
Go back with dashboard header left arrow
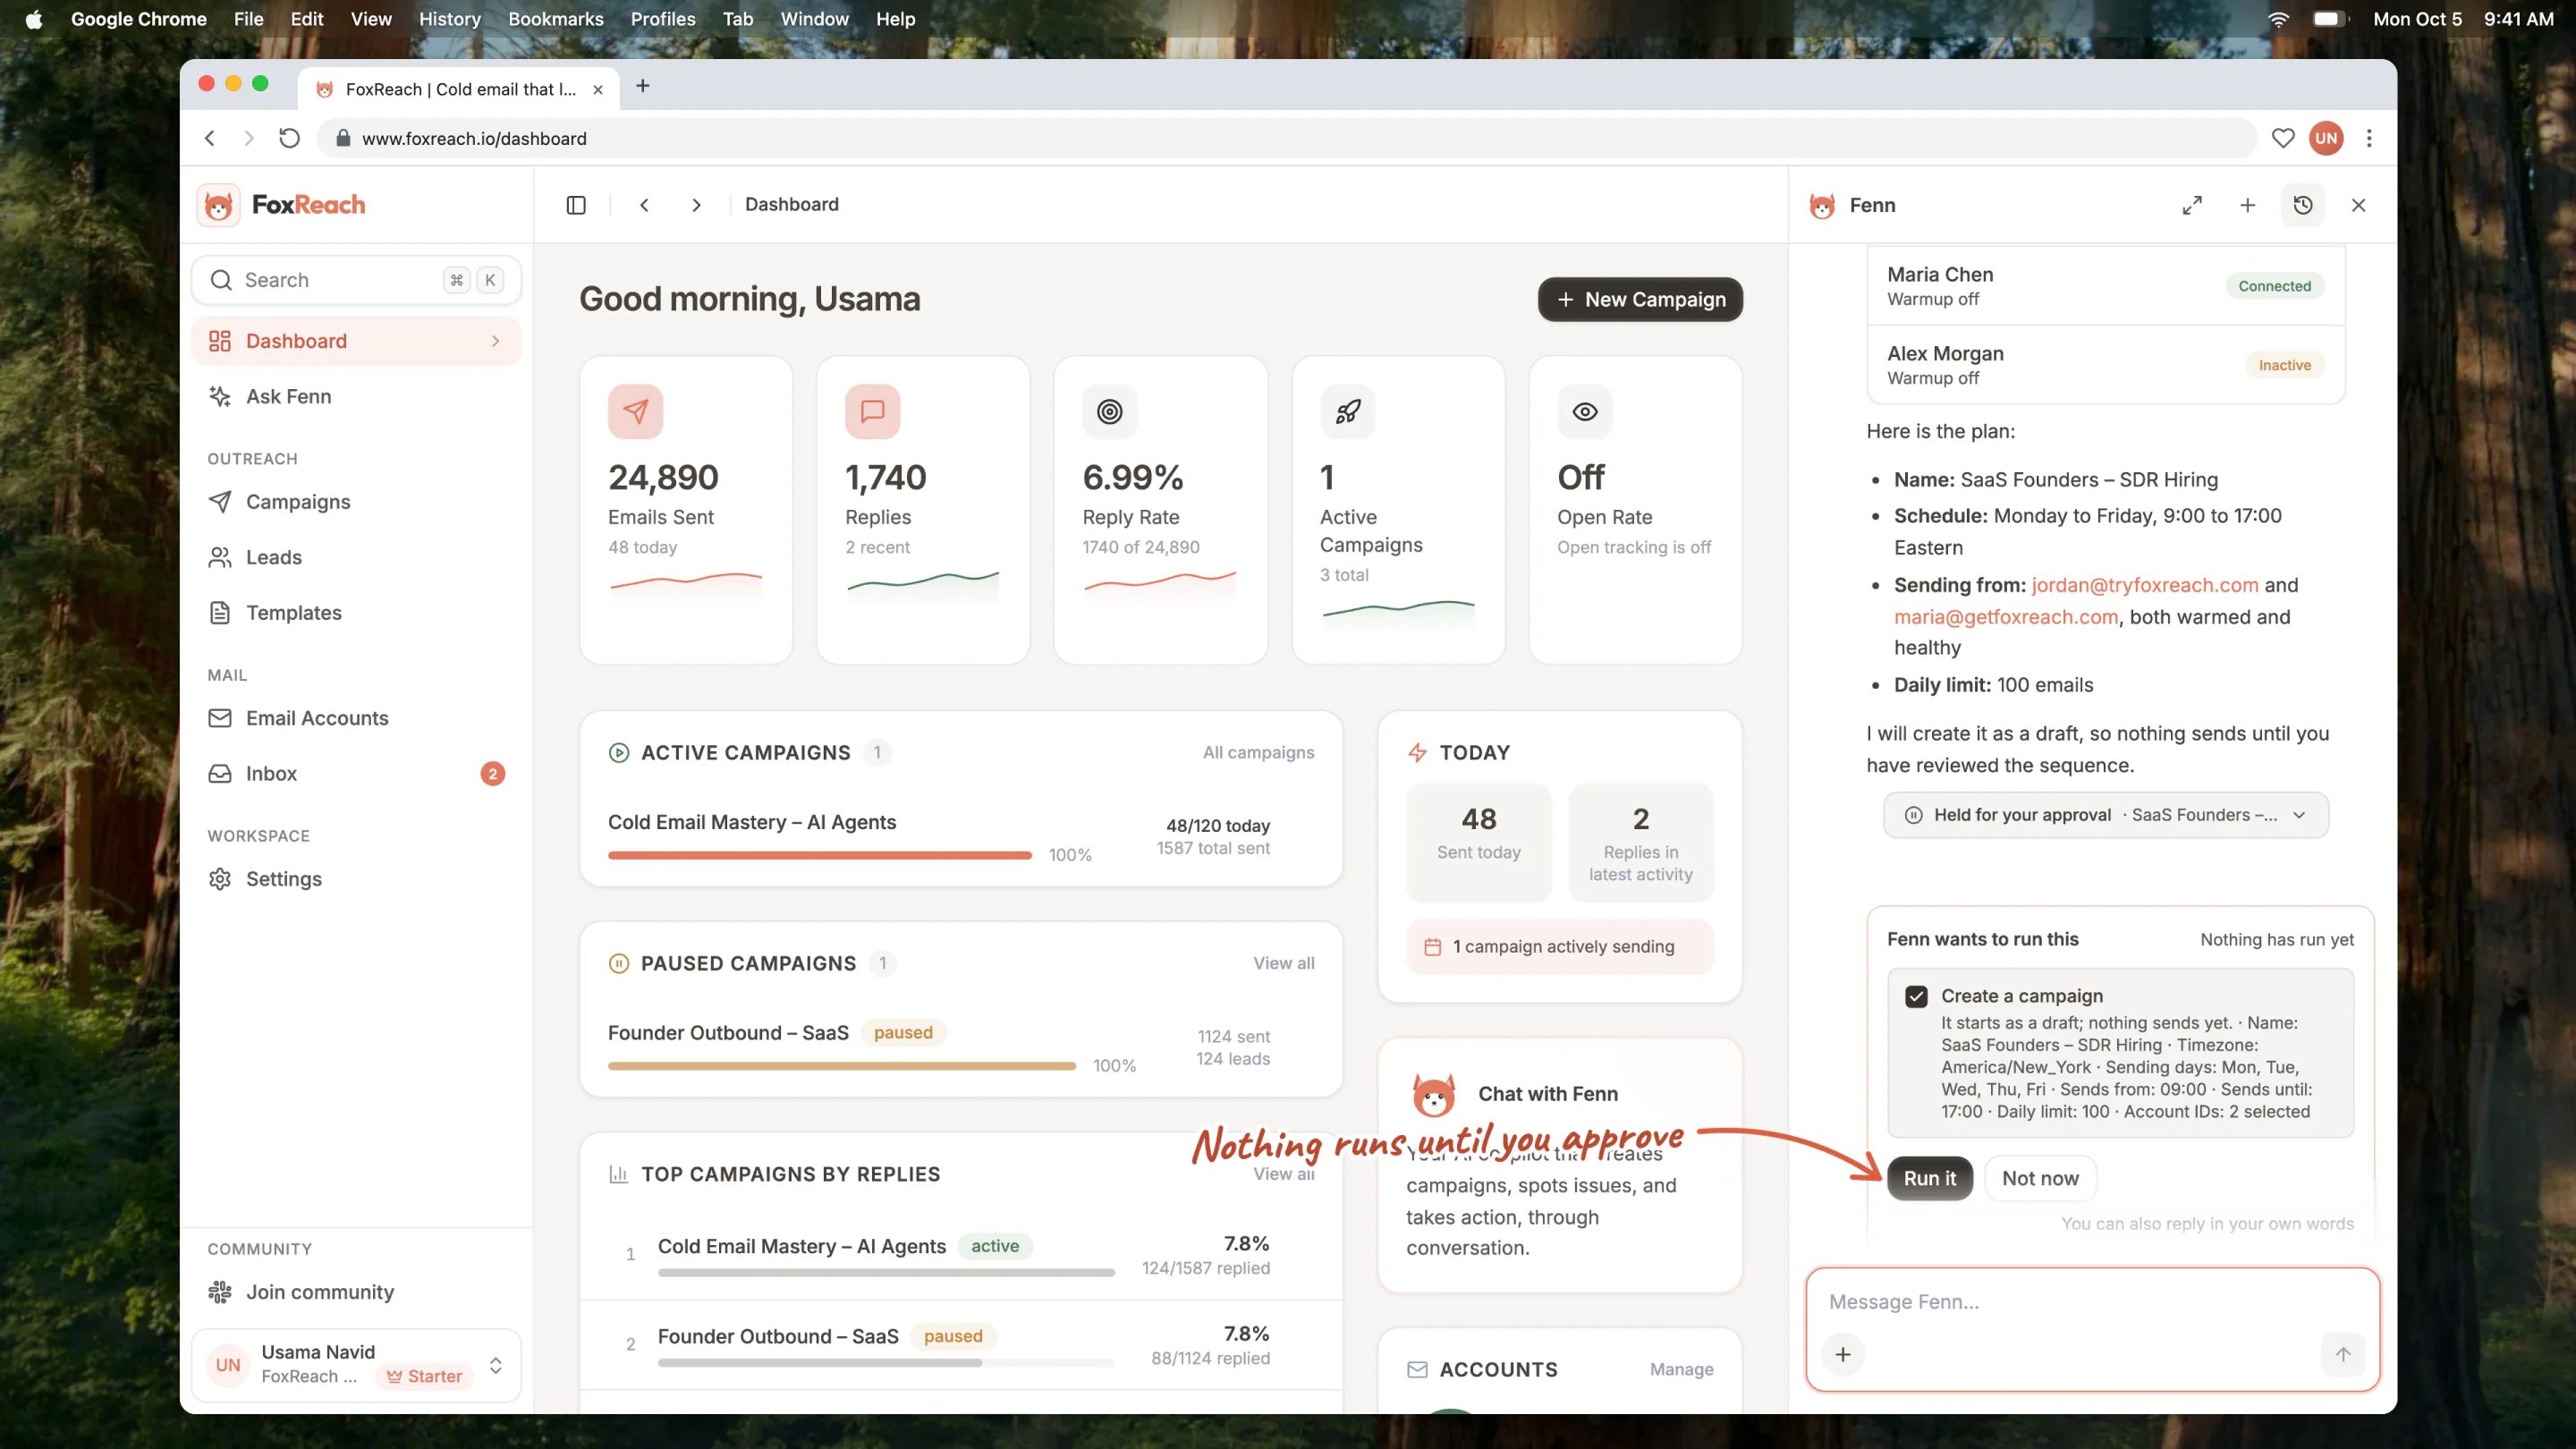[645, 205]
